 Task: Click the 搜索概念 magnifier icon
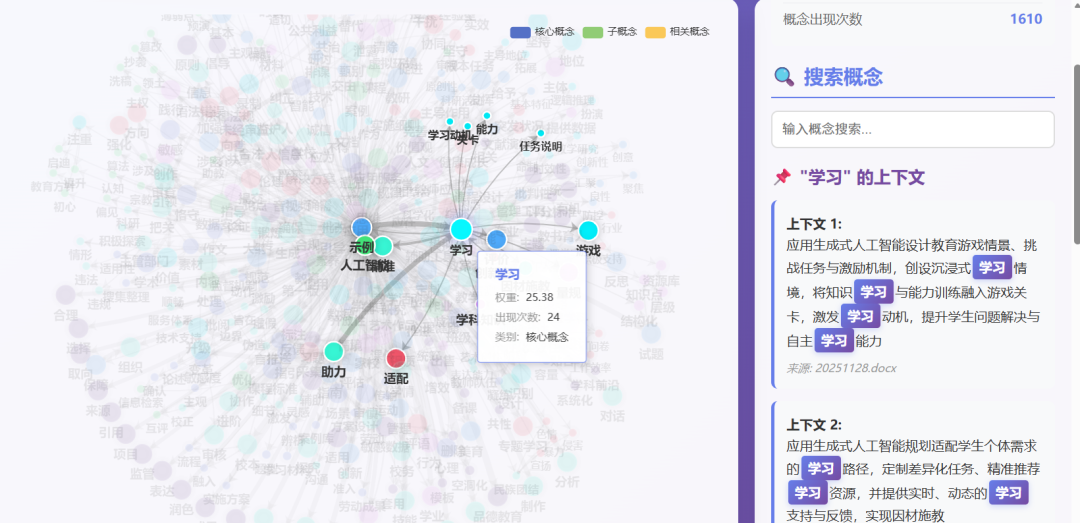[x=784, y=77]
